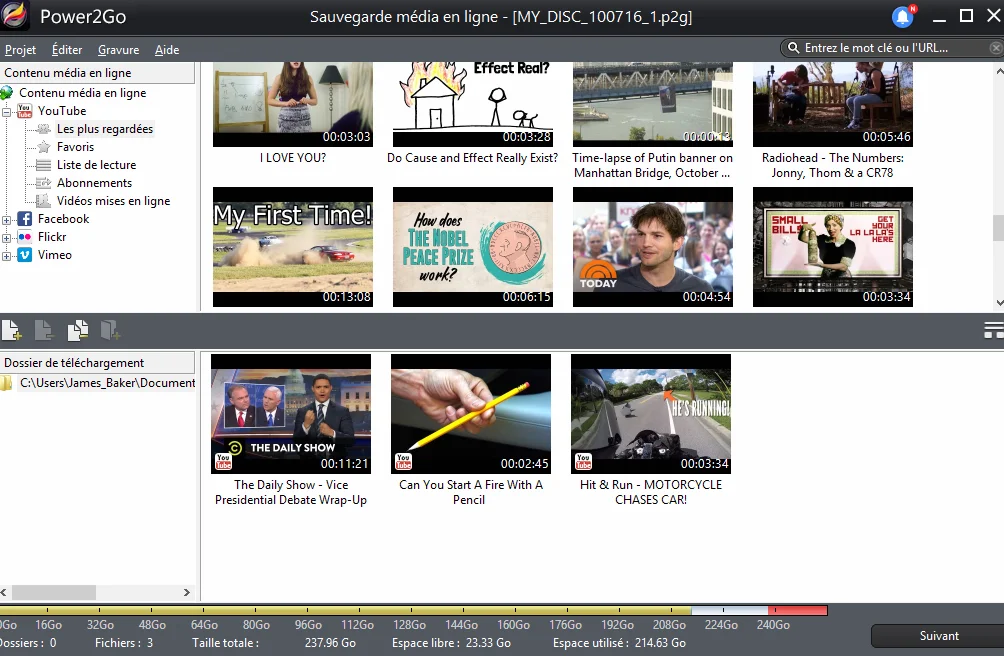
Task: Collapse the YouTube tree node
Action: (6, 112)
